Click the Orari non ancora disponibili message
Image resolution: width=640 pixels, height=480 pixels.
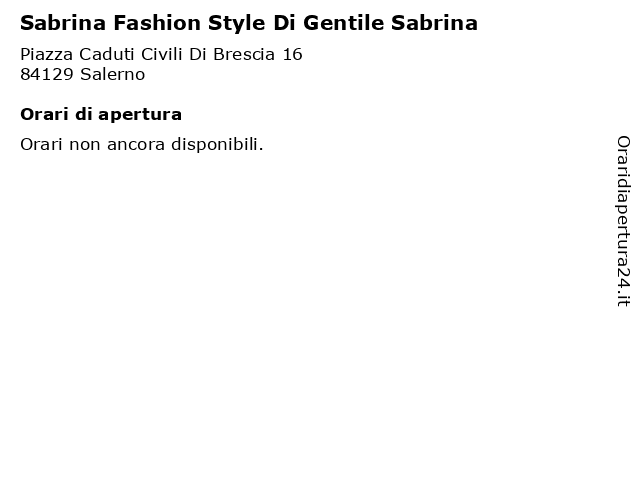[142, 144]
